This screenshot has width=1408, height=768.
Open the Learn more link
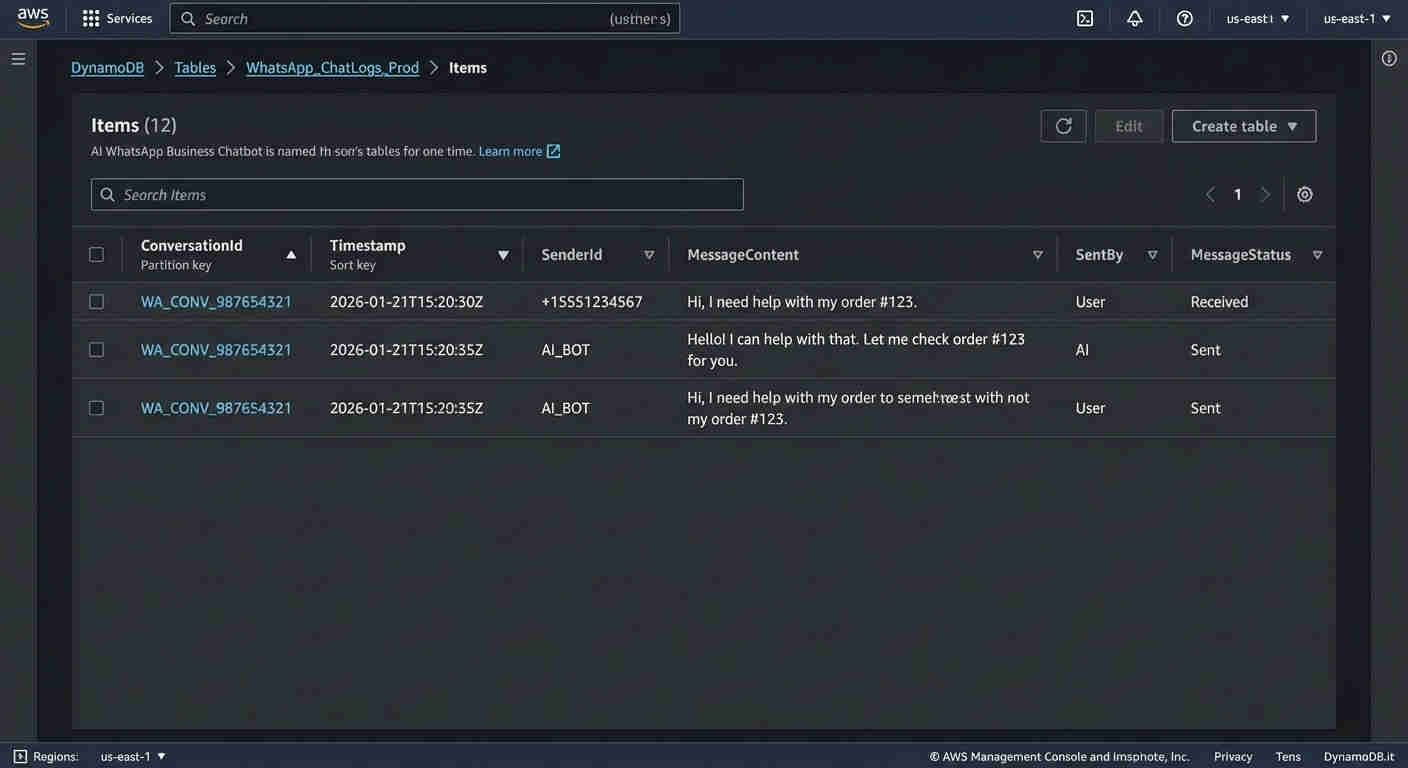click(510, 151)
